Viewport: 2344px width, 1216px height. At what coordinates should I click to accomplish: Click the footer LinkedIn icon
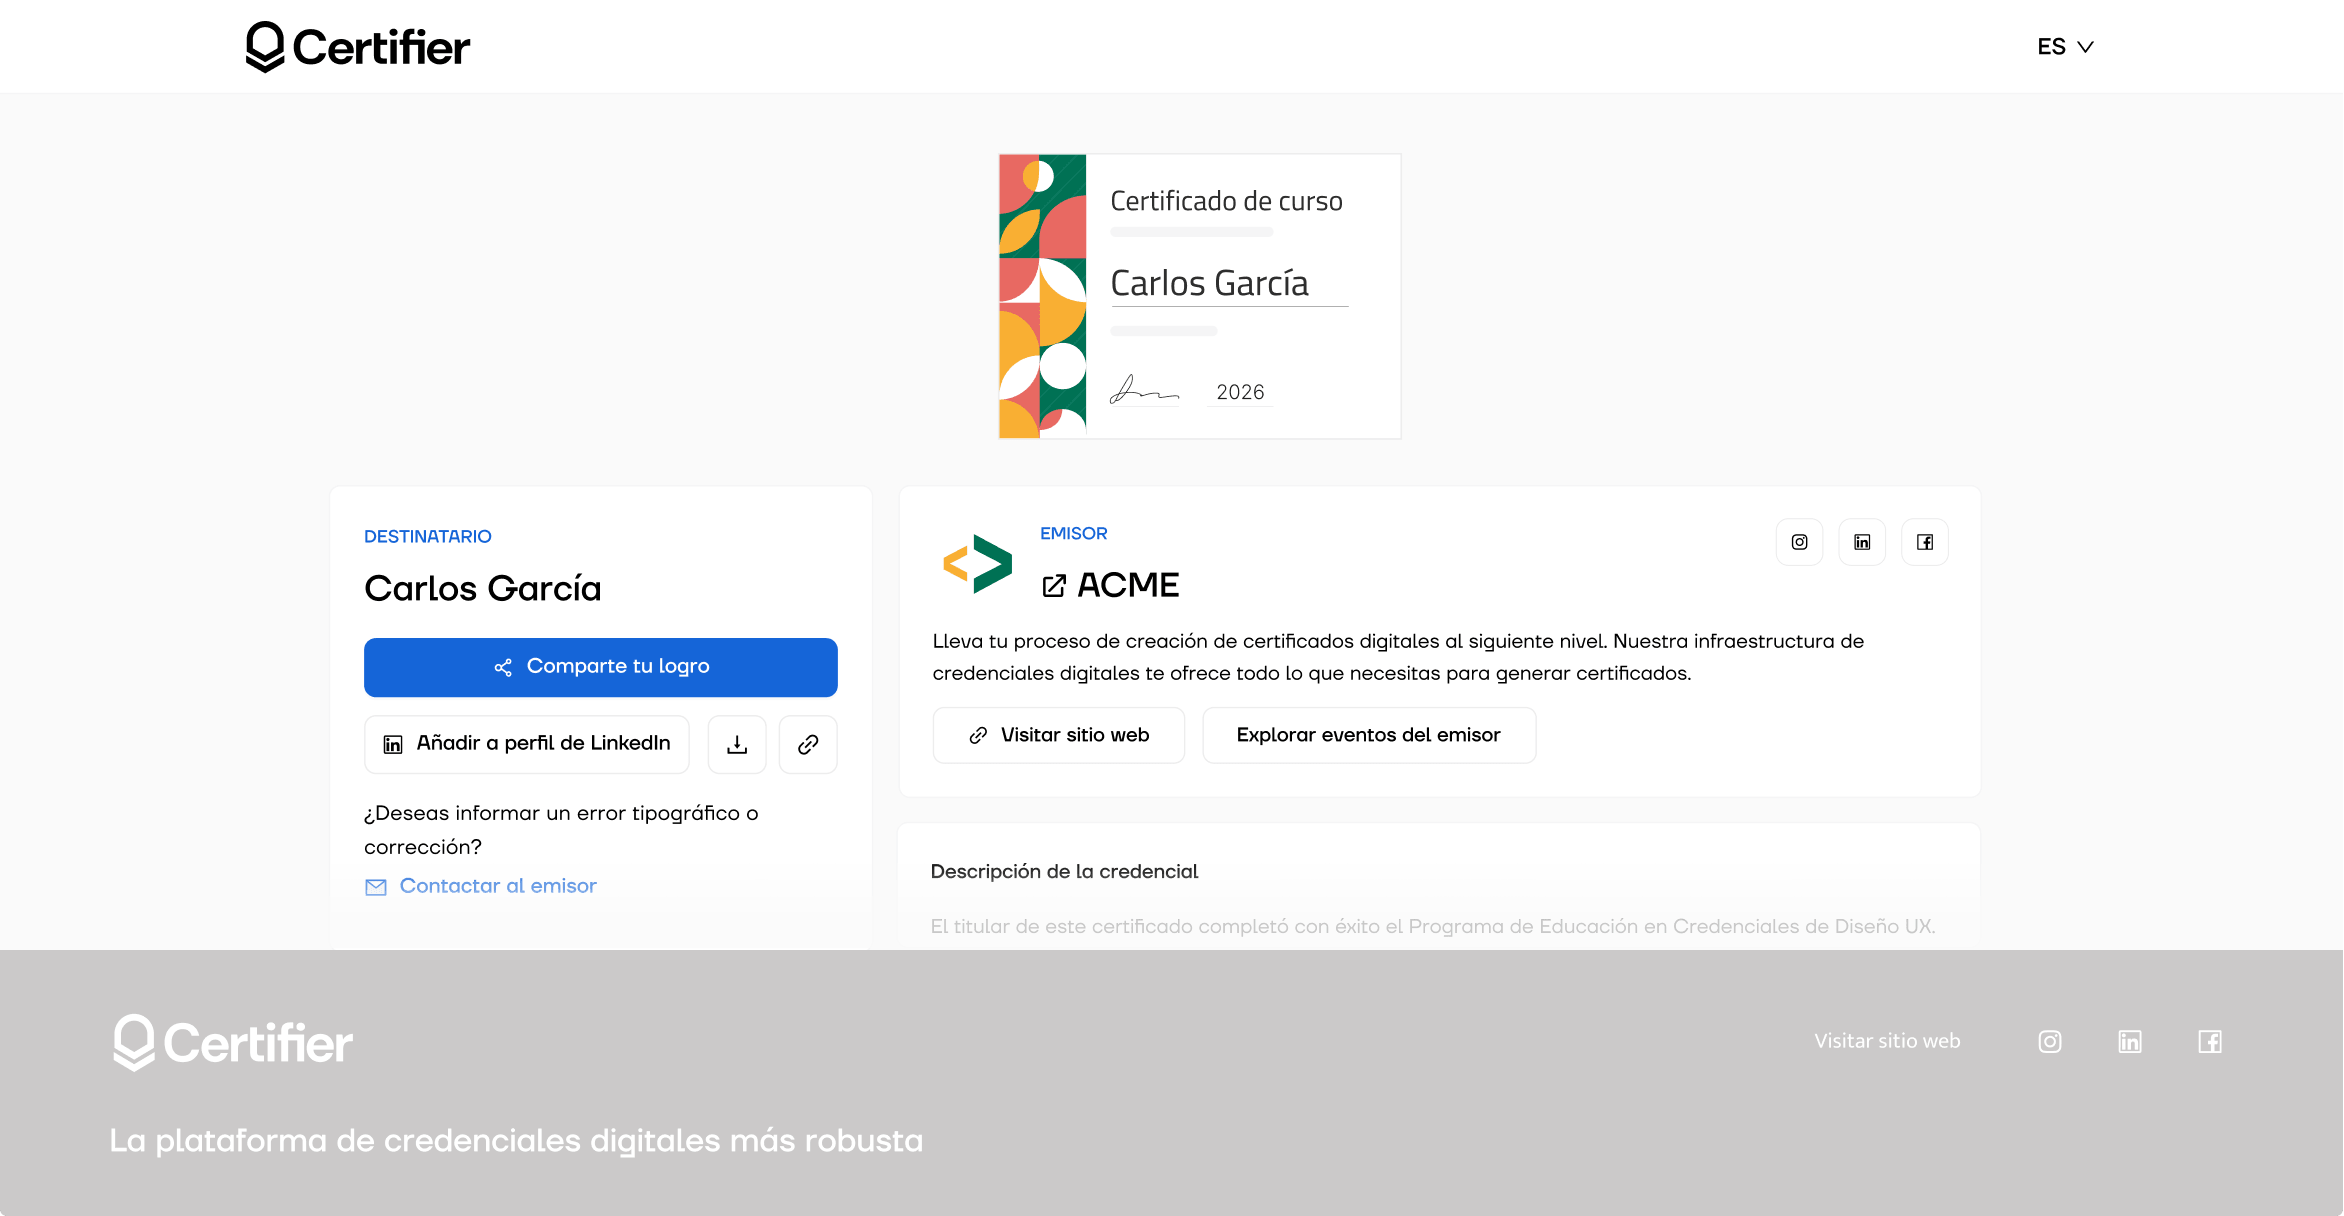[2130, 1042]
